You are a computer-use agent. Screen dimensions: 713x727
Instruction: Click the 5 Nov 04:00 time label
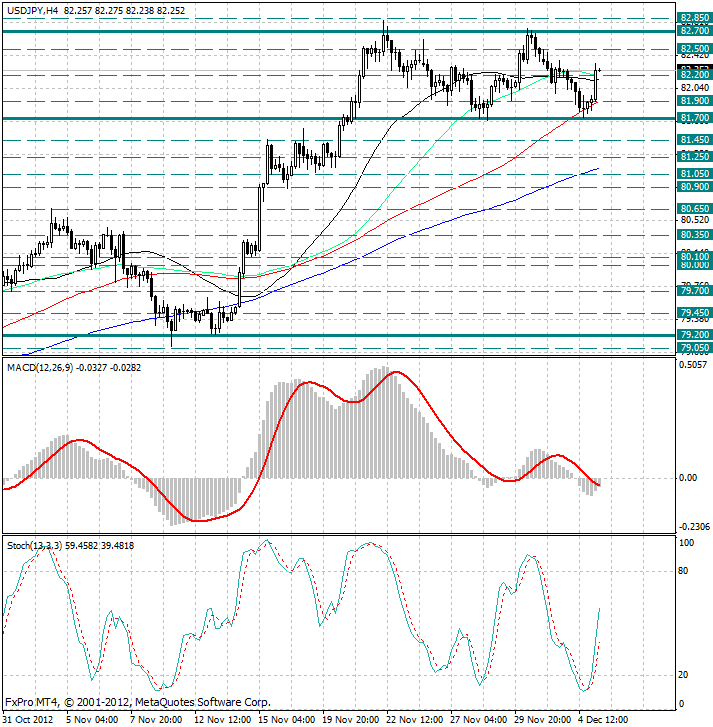tap(92, 720)
